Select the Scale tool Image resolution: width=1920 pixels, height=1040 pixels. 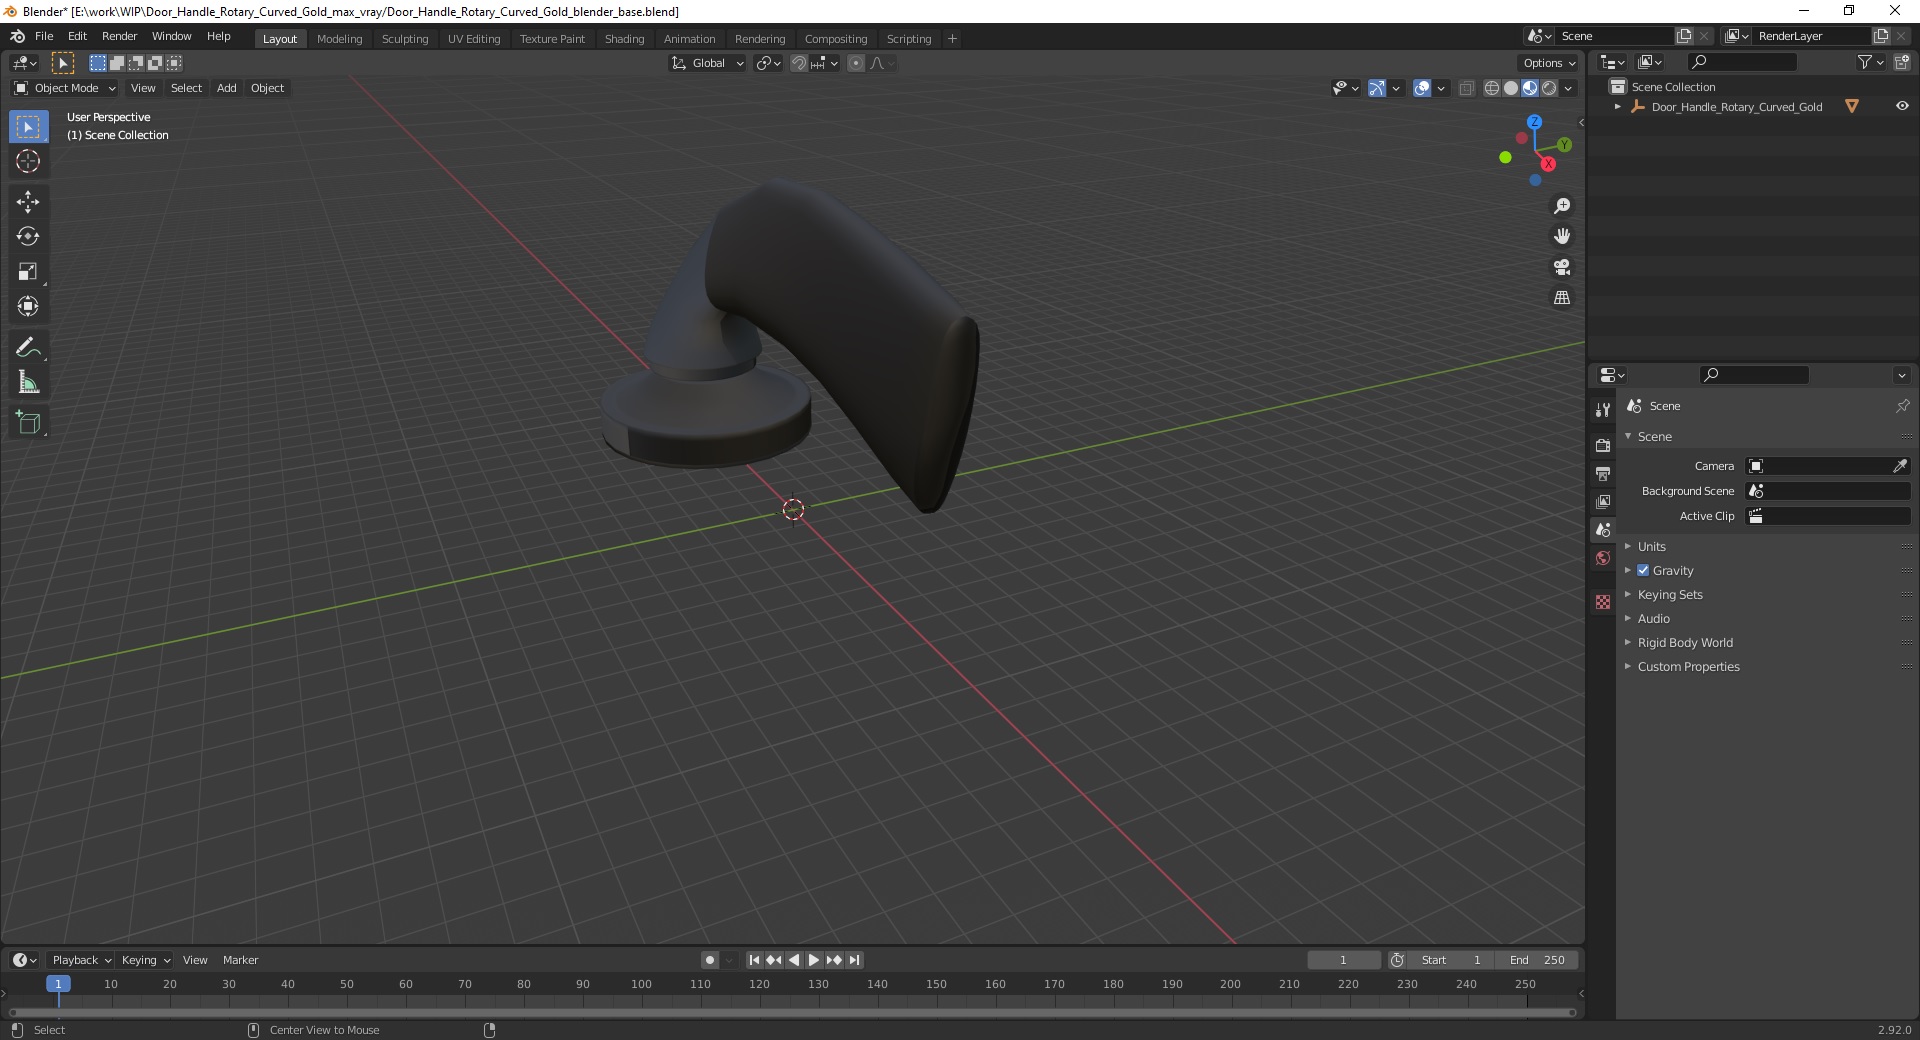pos(28,272)
